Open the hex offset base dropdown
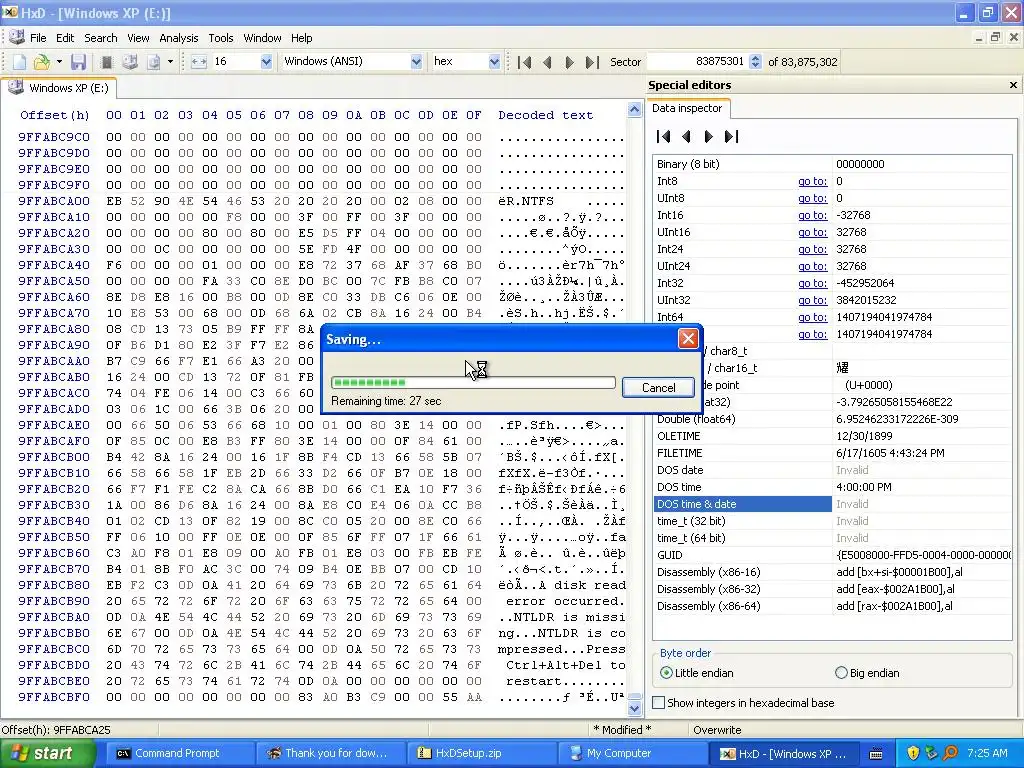Image resolution: width=1024 pixels, height=768 pixels. 494,62
